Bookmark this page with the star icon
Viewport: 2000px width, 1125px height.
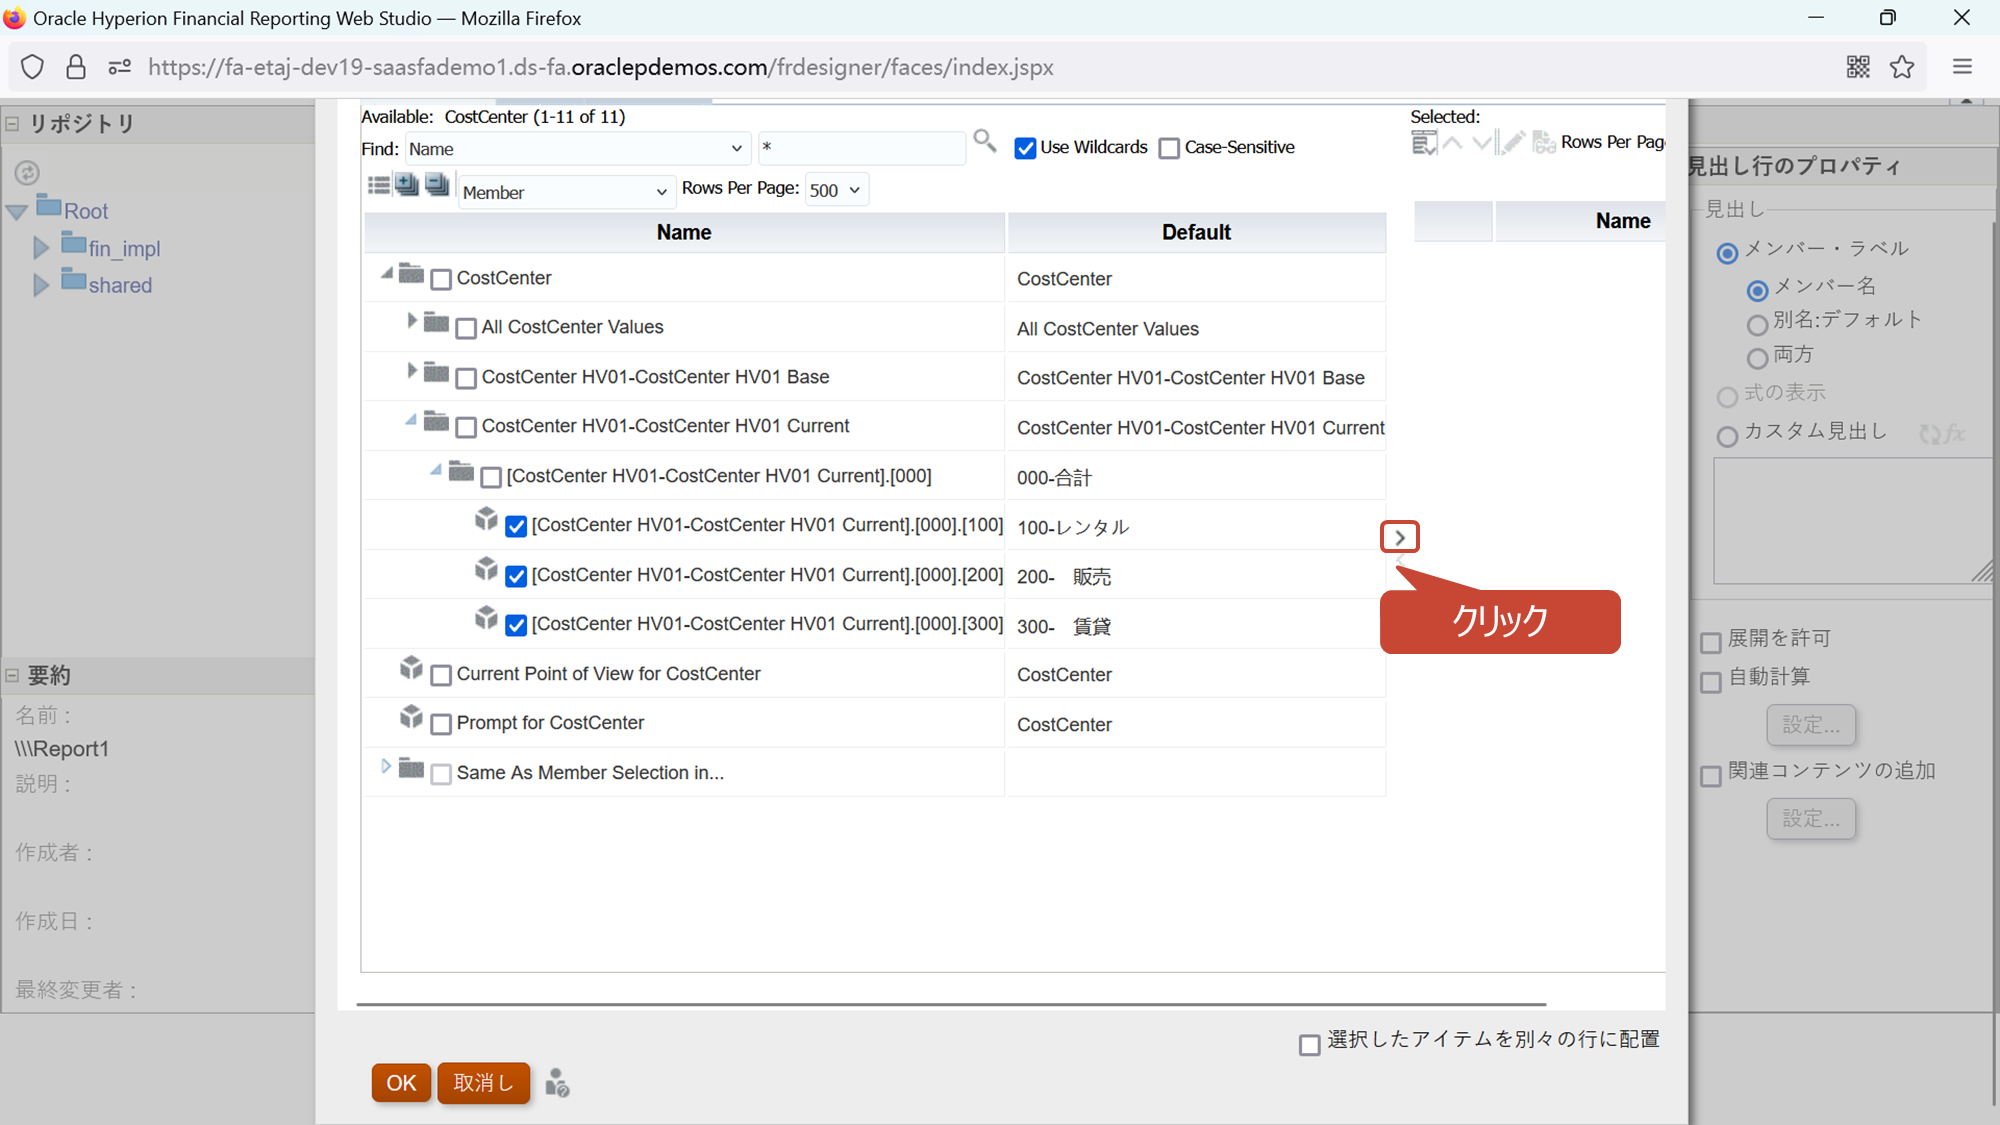(x=1902, y=67)
